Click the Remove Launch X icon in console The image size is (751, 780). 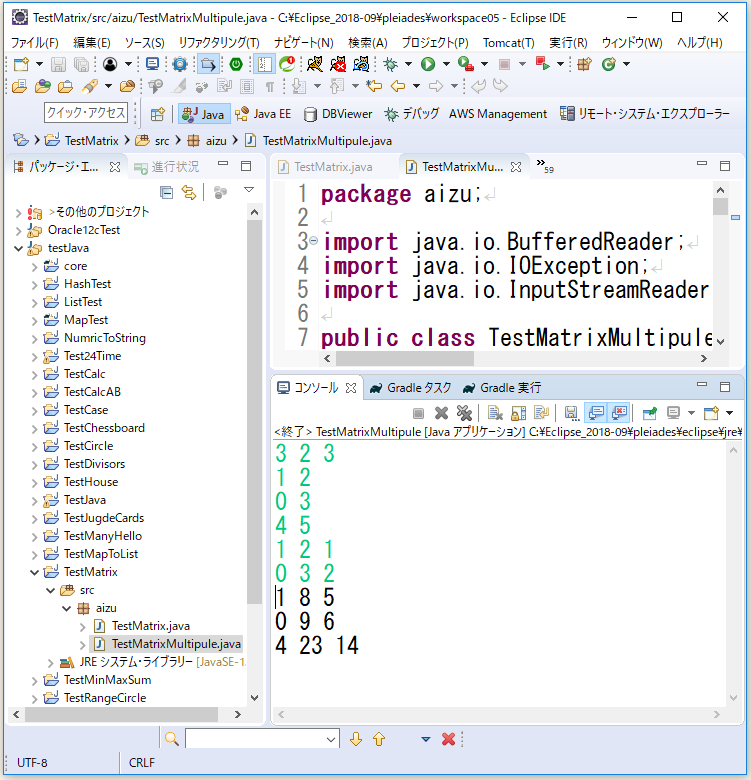pyautogui.click(x=441, y=413)
